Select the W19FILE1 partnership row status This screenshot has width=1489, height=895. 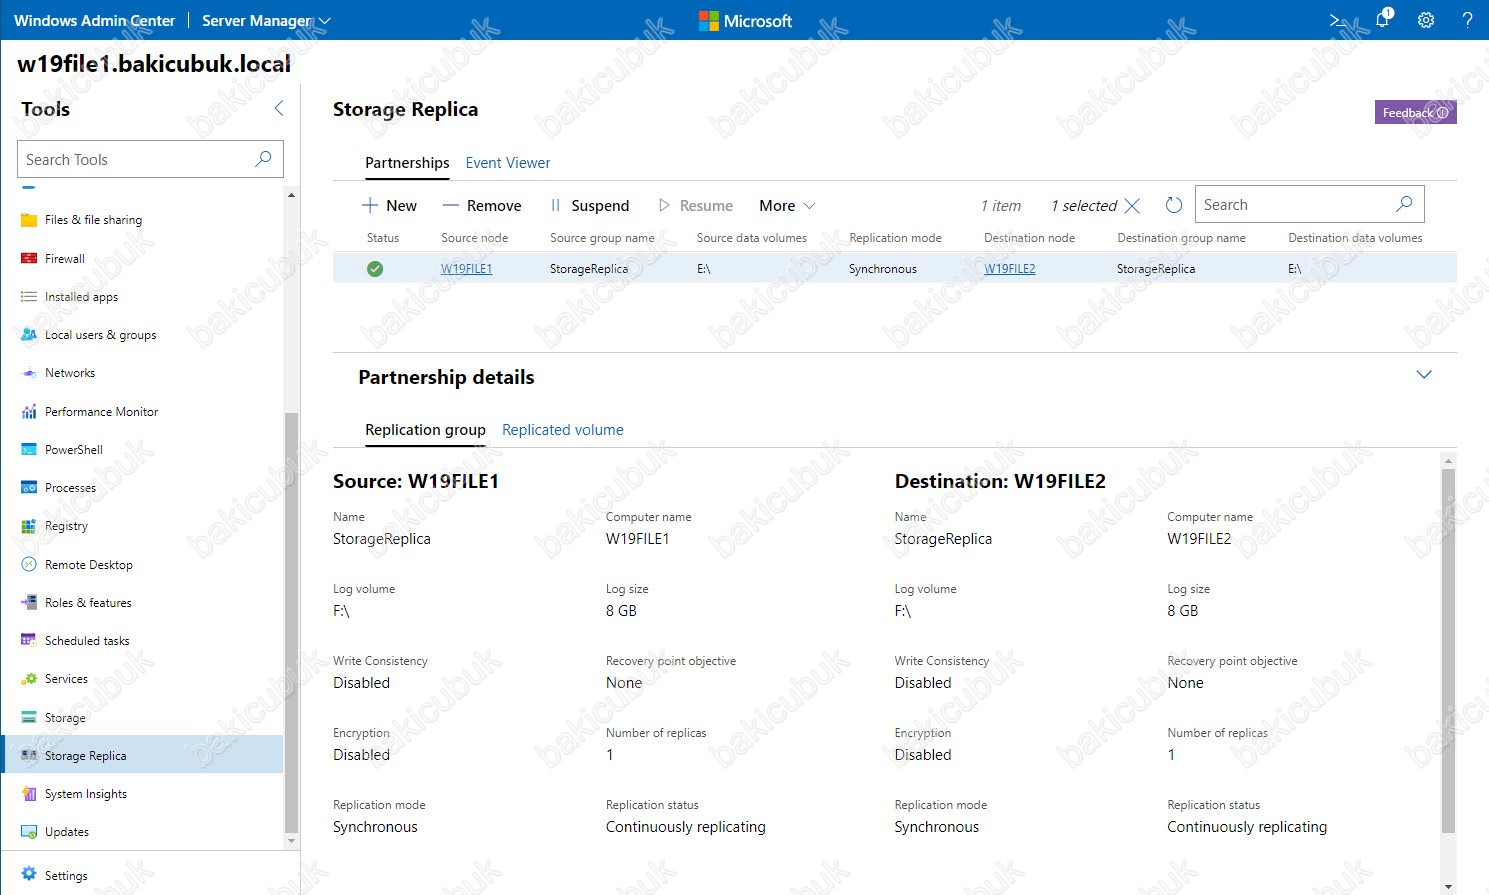pos(375,269)
